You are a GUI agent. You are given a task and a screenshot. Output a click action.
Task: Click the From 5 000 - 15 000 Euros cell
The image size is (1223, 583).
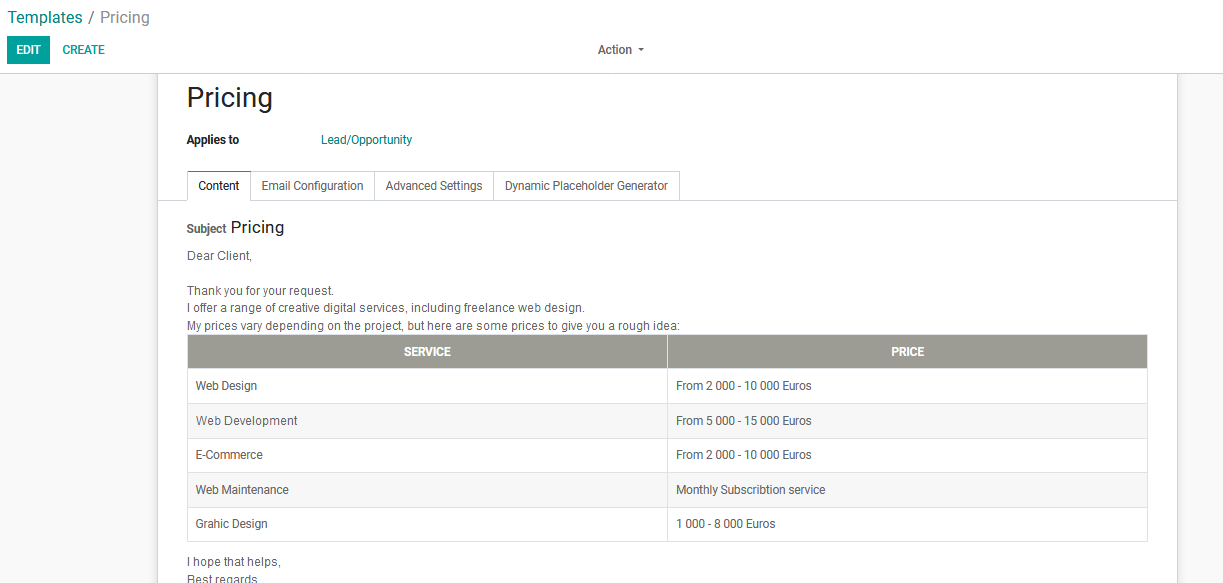click(x=743, y=421)
